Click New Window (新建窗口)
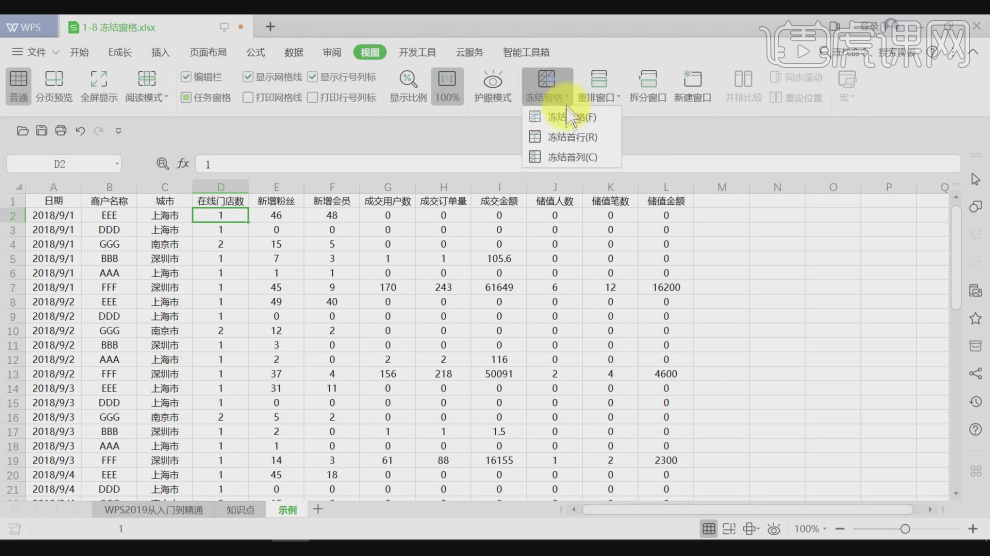Screen dimensions: 990x556 click(x=693, y=86)
